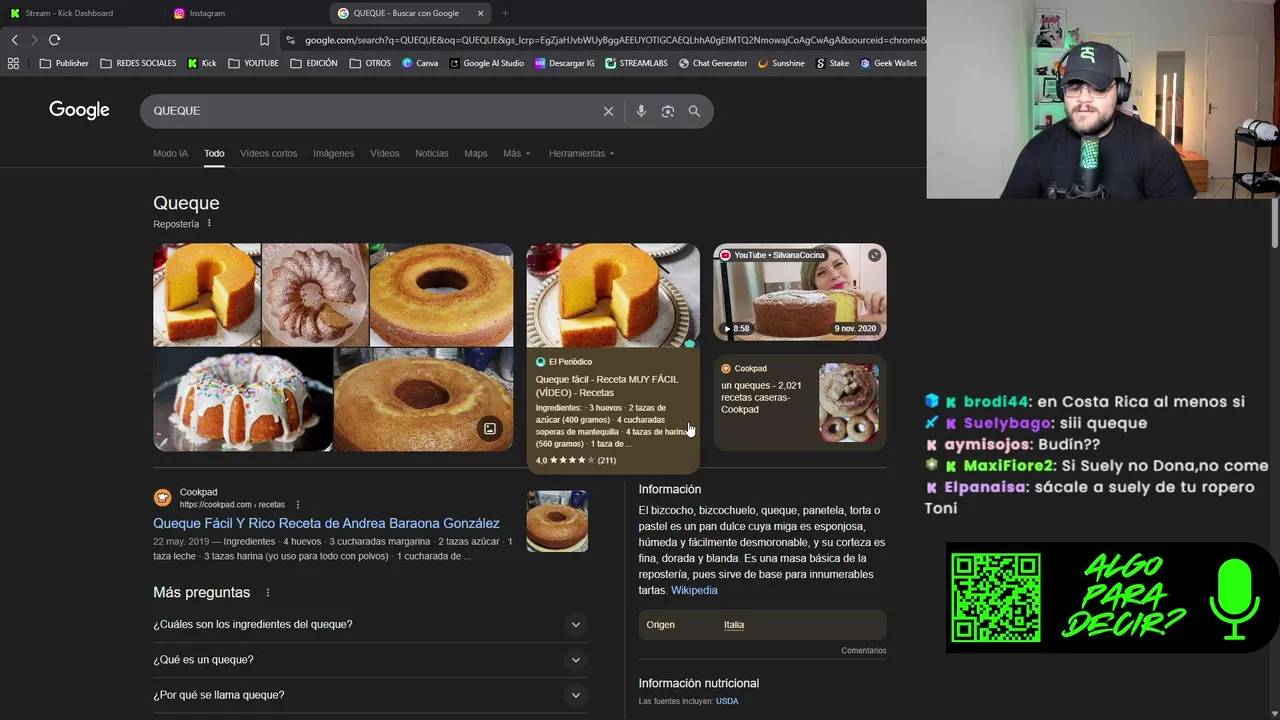Play the SilvanaCocina YouTube video thumbnail

click(x=799, y=292)
